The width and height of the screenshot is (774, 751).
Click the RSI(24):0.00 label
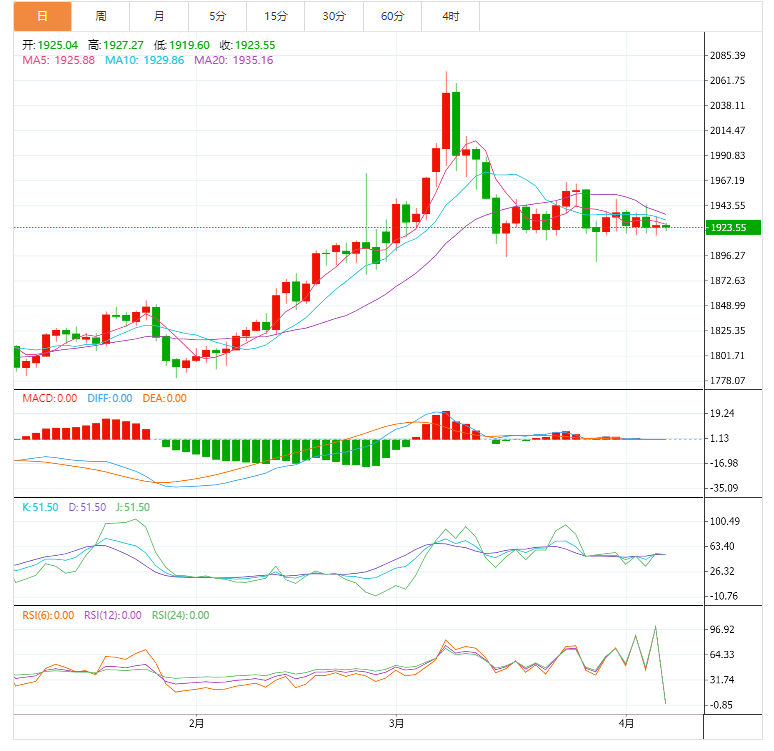pos(181,616)
